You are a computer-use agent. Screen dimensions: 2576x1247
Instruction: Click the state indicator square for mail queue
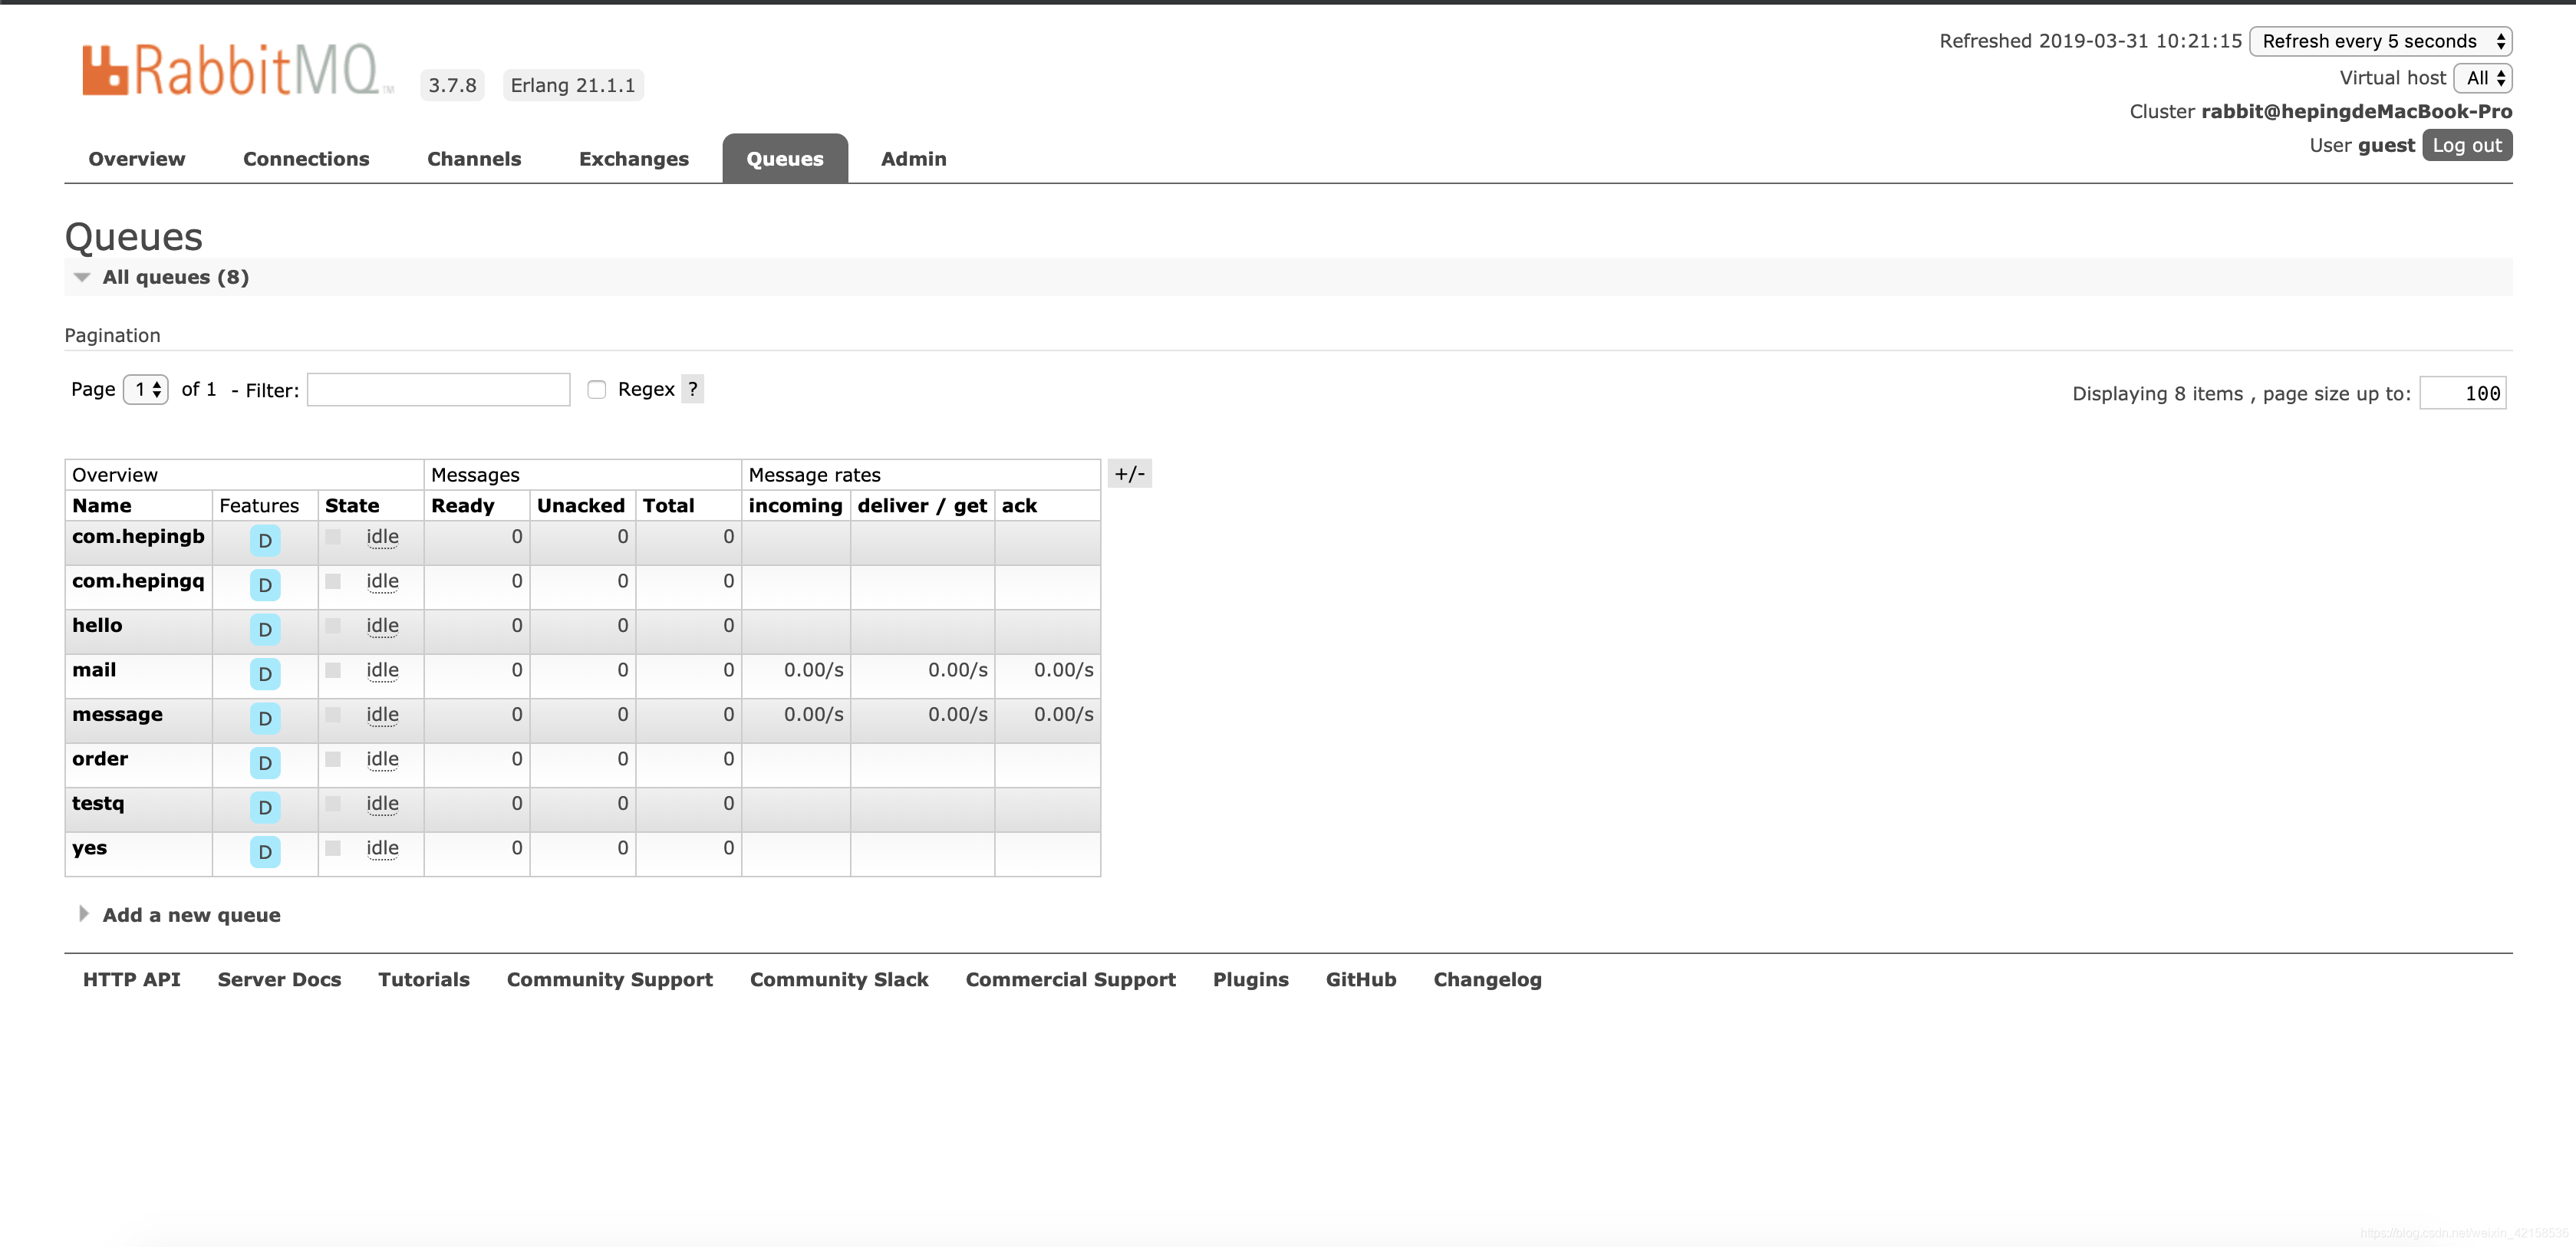pyautogui.click(x=333, y=670)
